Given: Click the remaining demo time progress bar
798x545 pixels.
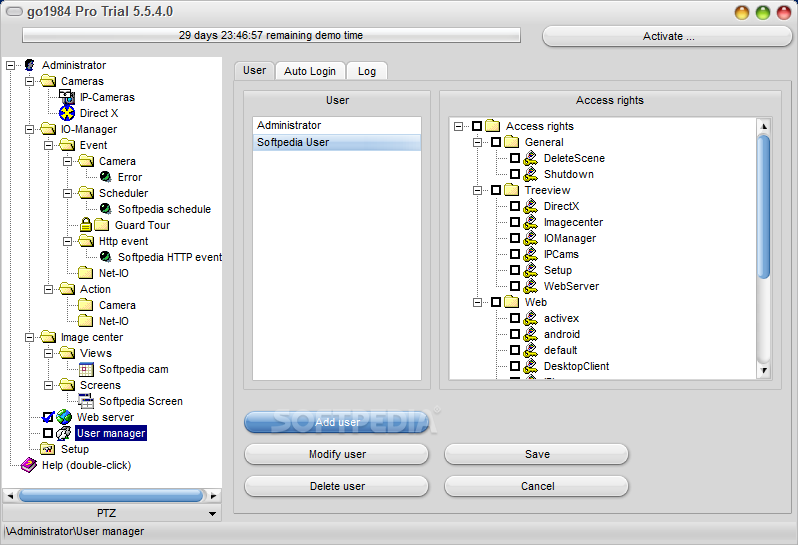Looking at the screenshot, I should pyautogui.click(x=271, y=35).
